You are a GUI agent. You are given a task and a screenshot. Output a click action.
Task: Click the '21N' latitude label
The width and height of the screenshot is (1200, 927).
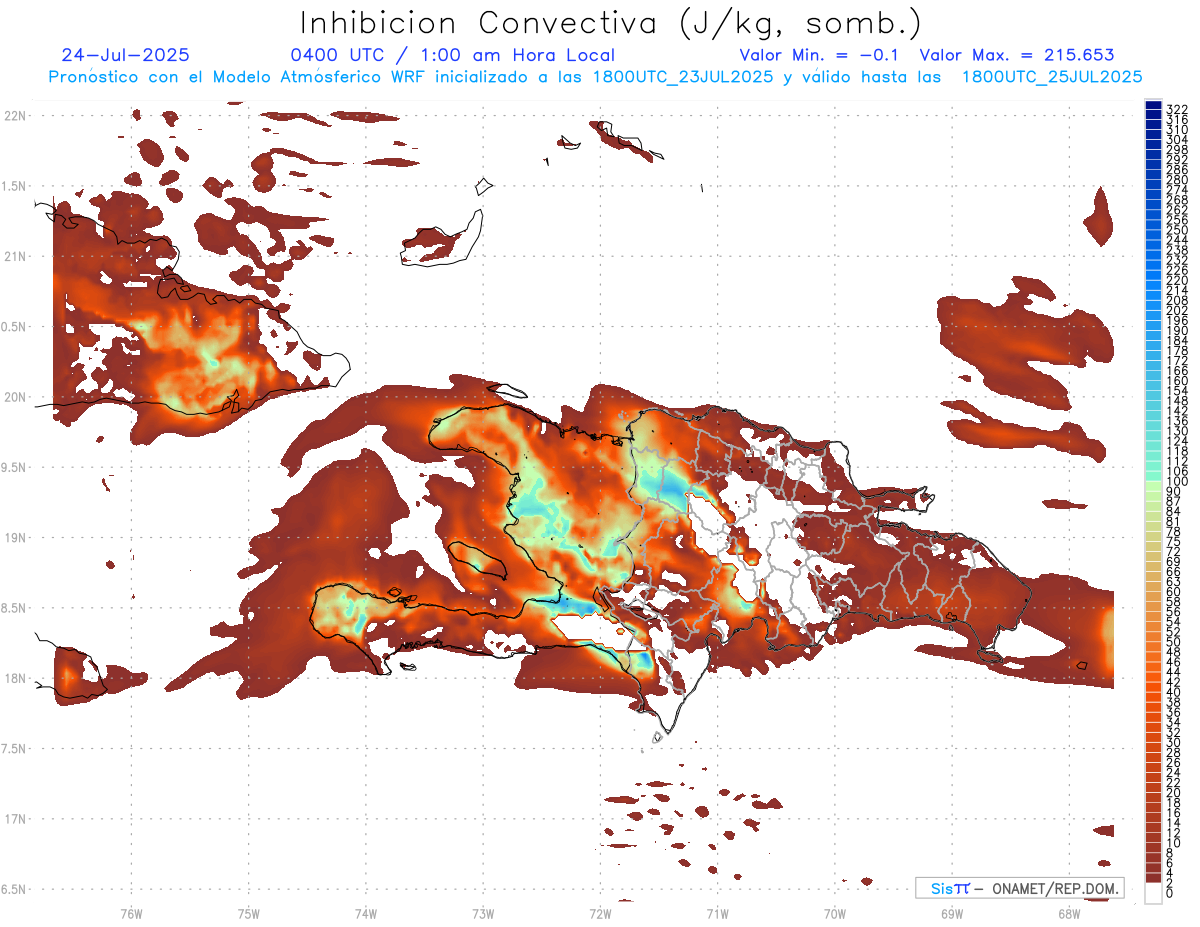pos(14,257)
